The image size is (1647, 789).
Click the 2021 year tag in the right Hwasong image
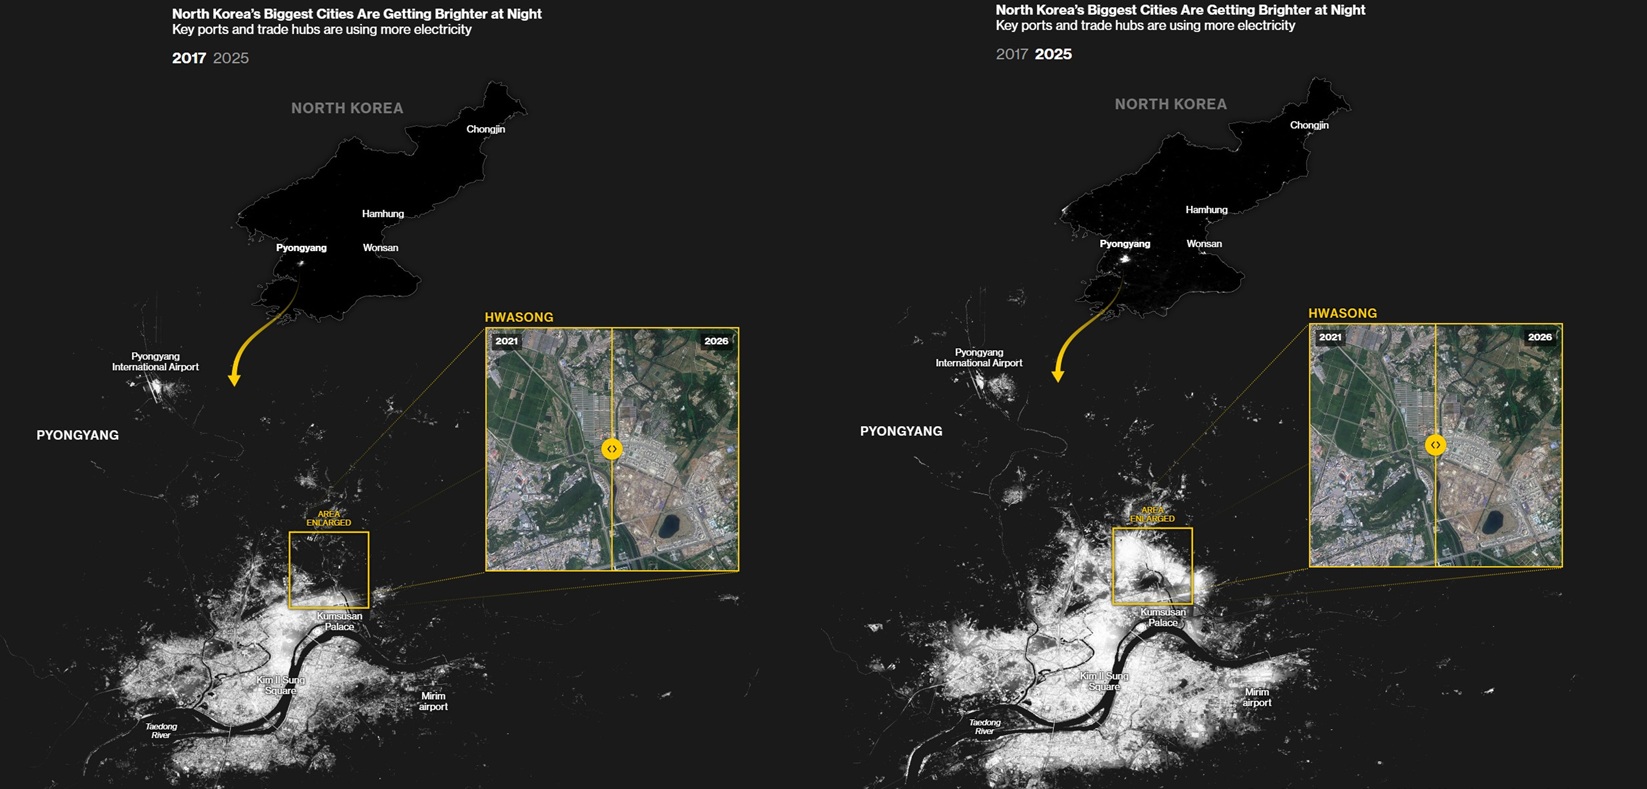(x=1331, y=337)
